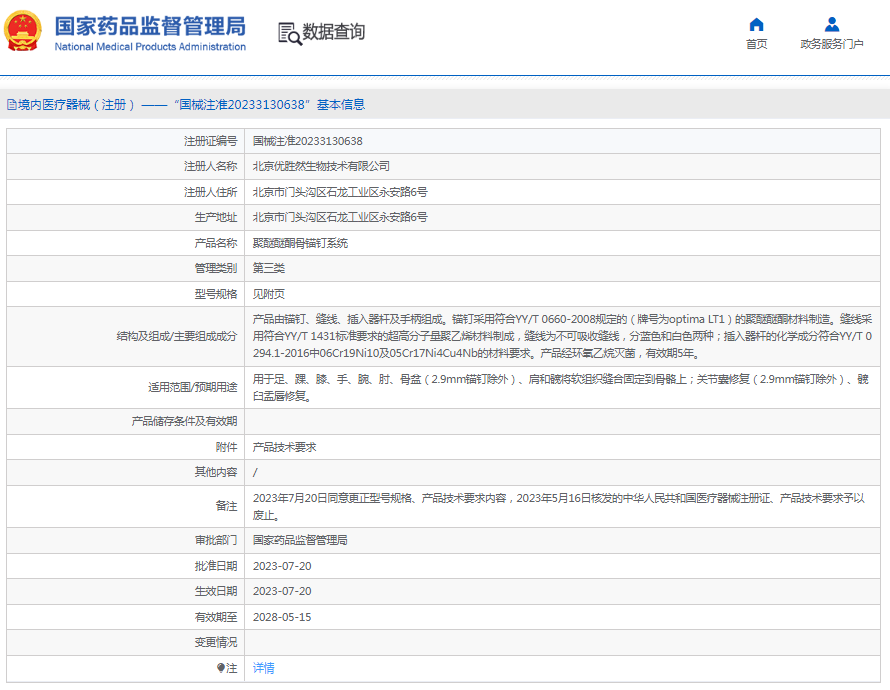Image resolution: width=890 pixels, height=690 pixels.
Task: Click the 见附页 value in 型号规格 row
Action: pos(268,294)
